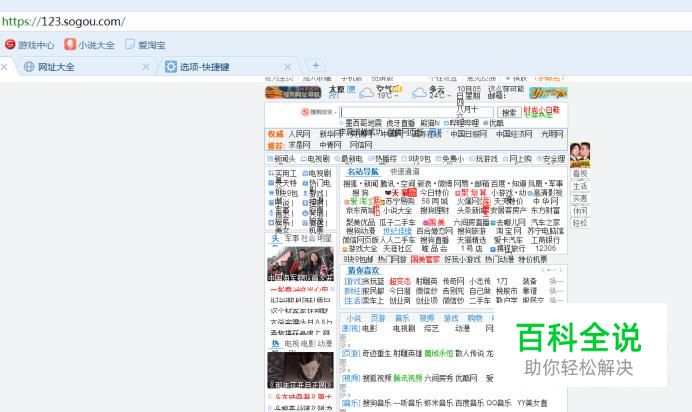Close the 网址大全 tab
This screenshot has height=412, width=692.
(x=146, y=67)
